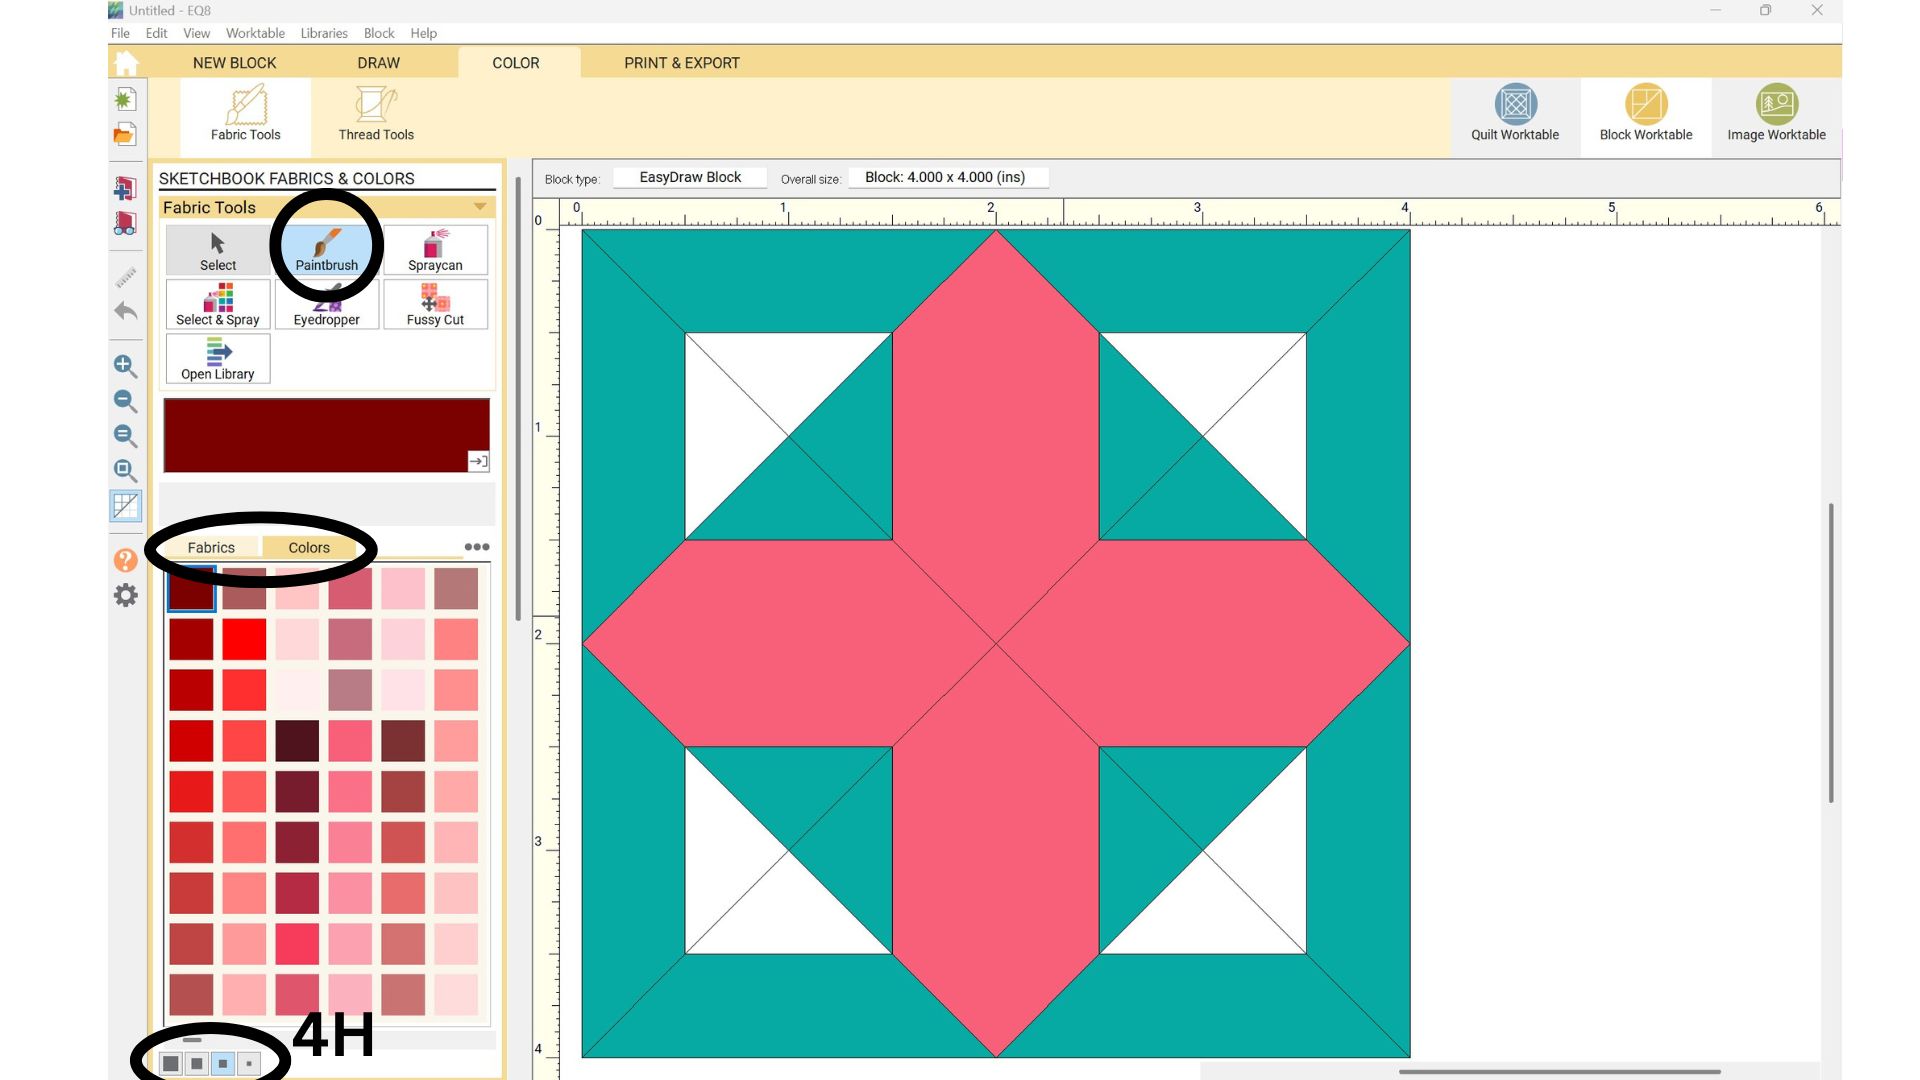Select the Paintbrush tool
This screenshot has width=1920, height=1080.
[x=326, y=250]
